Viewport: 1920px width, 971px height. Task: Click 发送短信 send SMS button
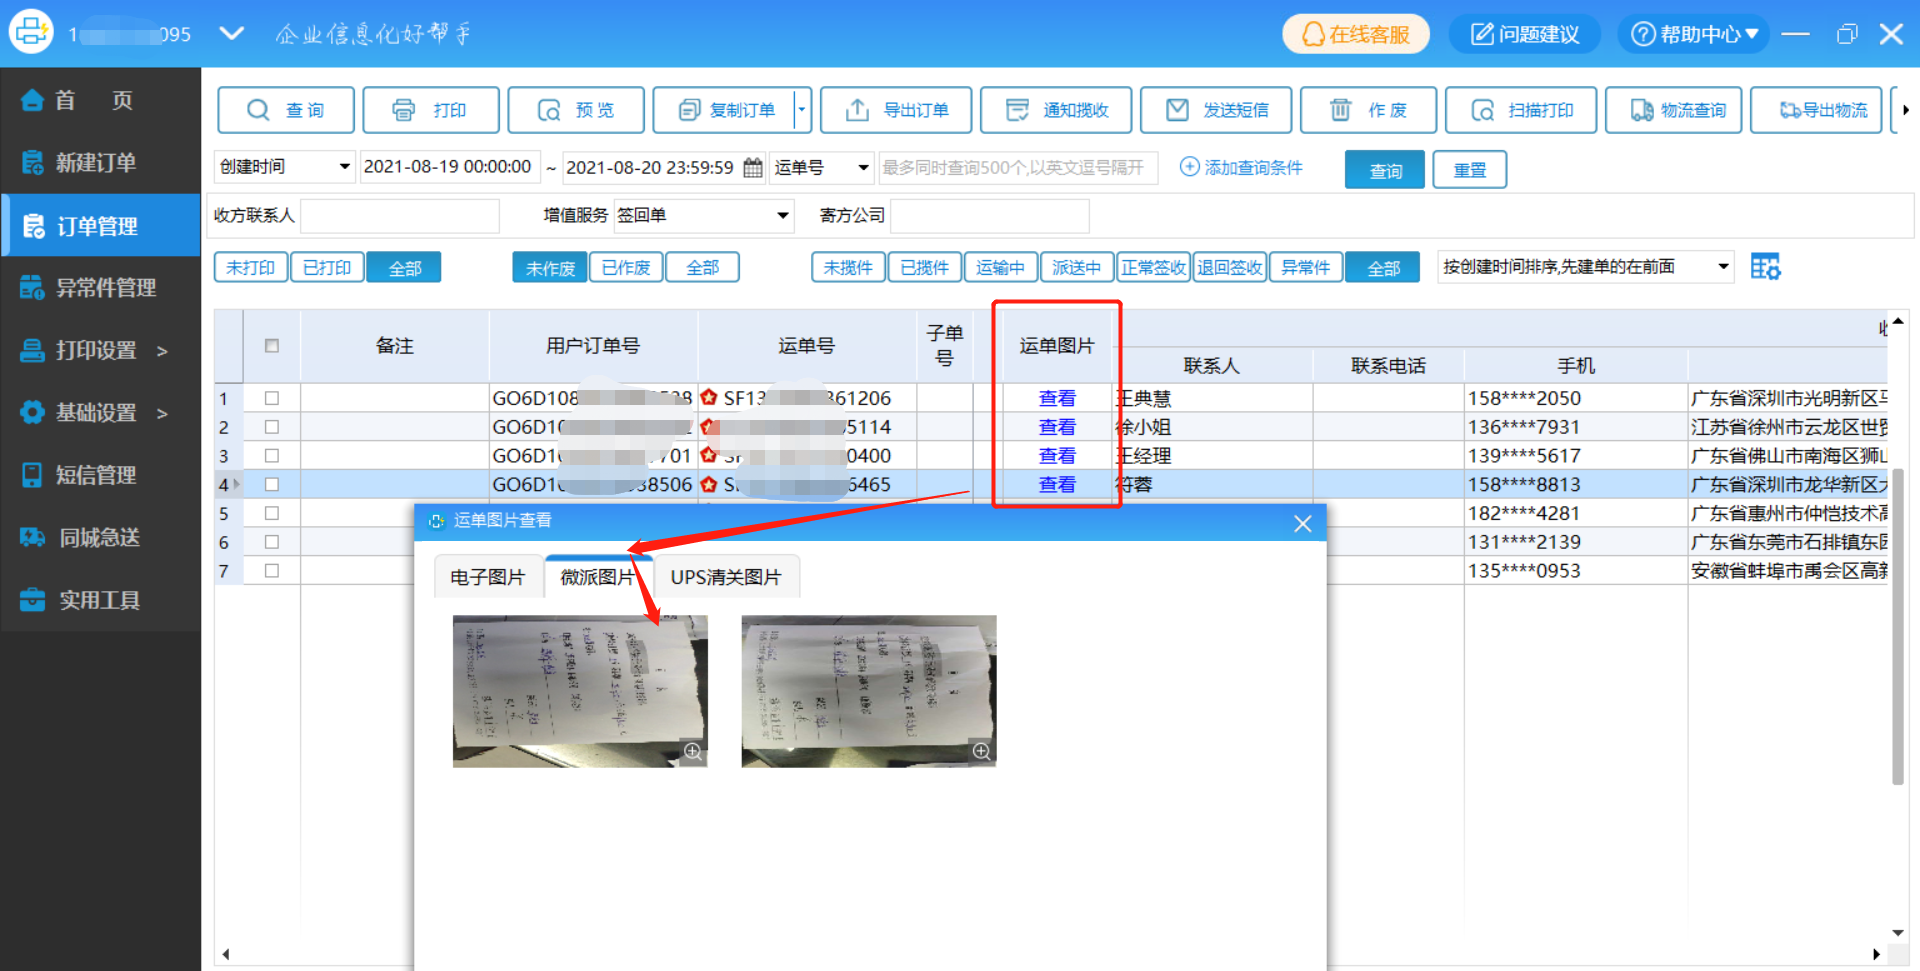pyautogui.click(x=1216, y=110)
